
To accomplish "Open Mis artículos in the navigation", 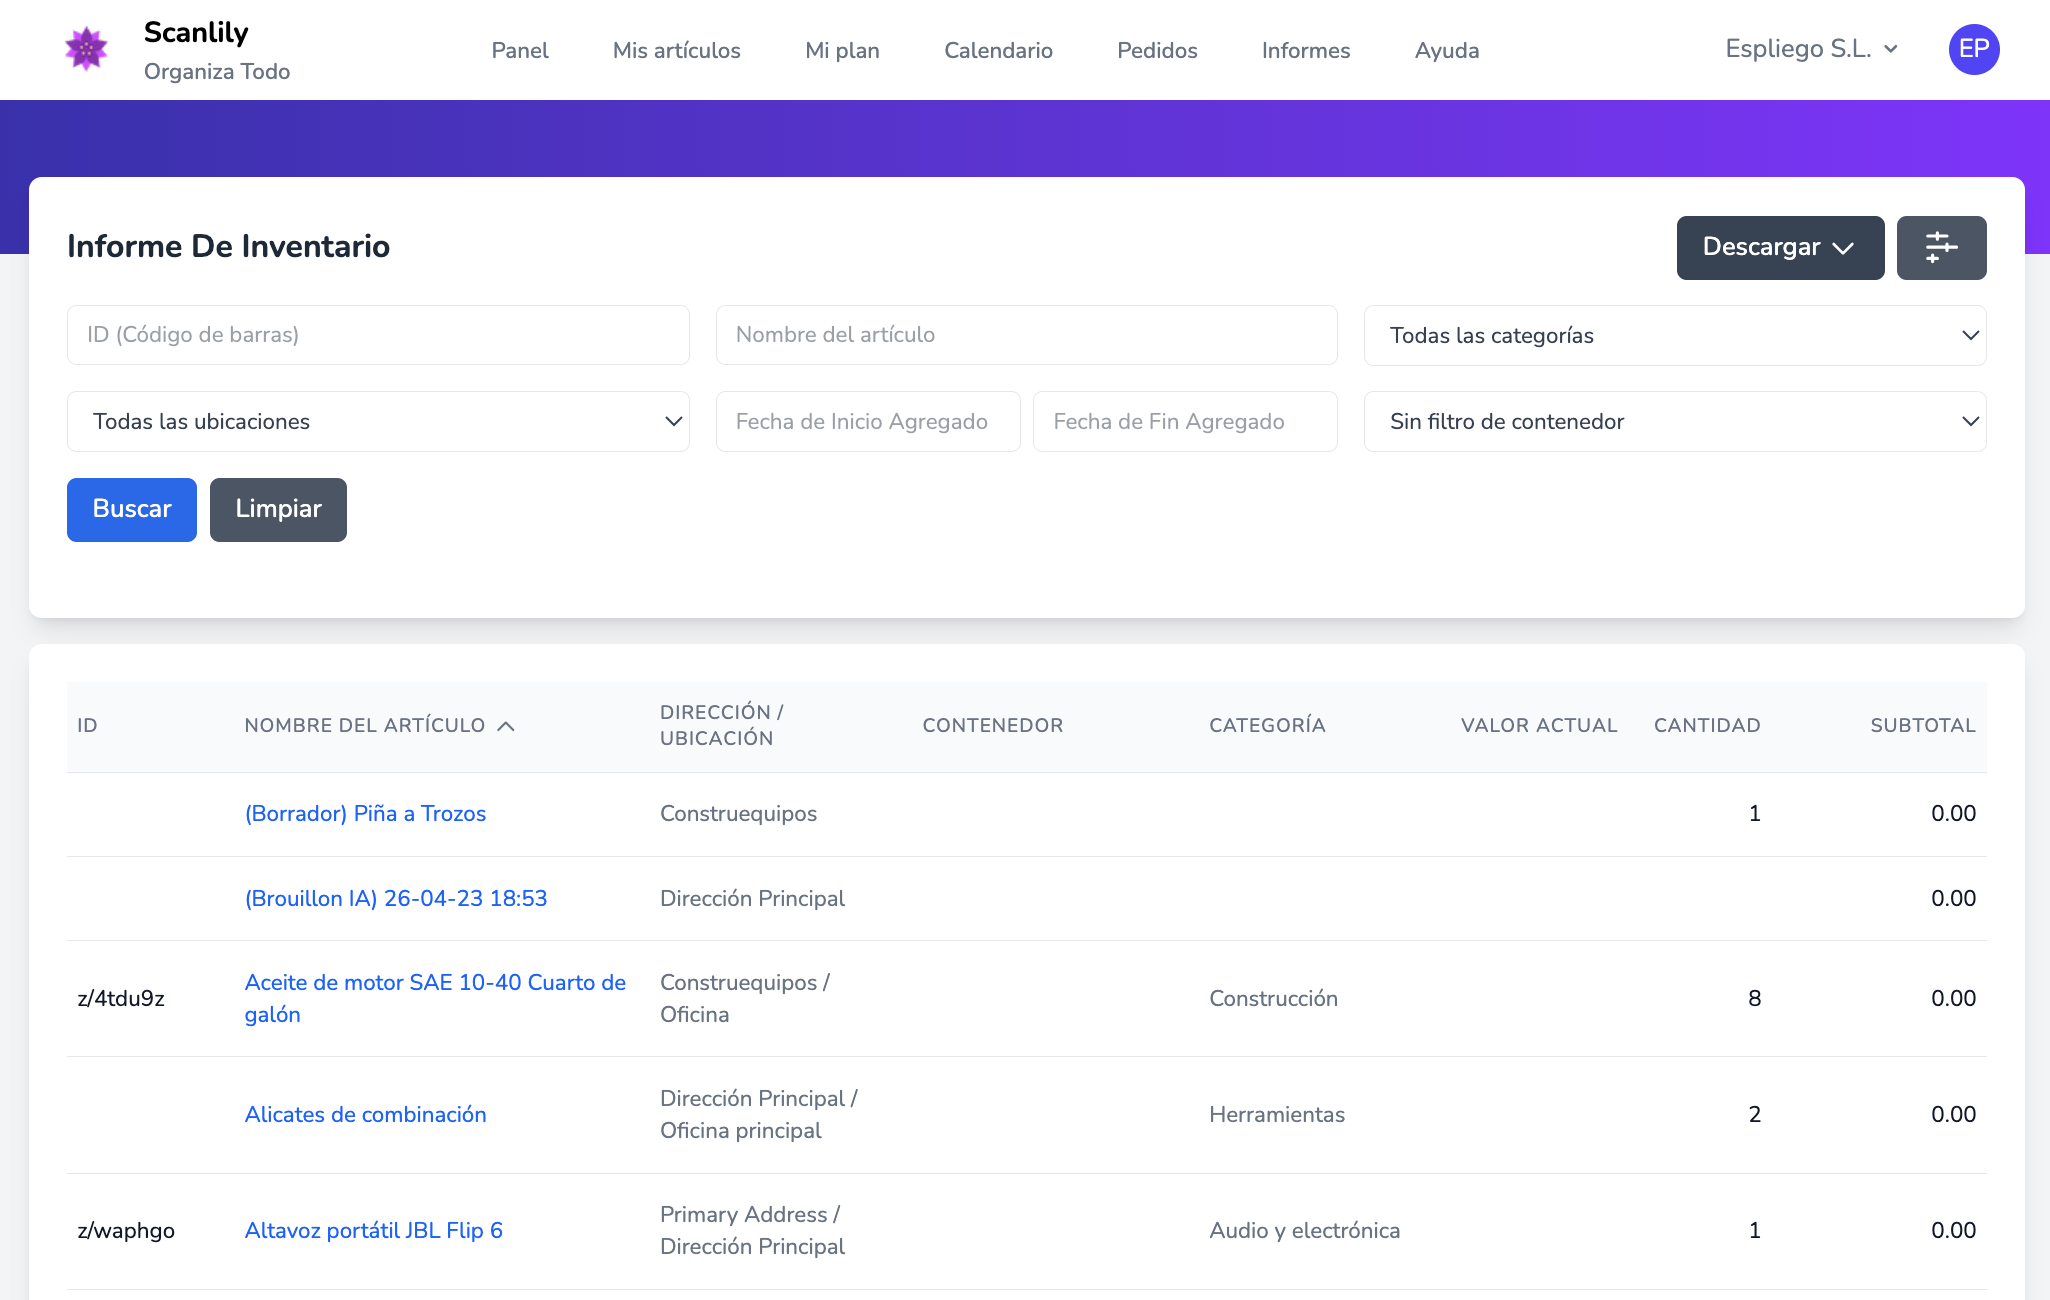I will tap(676, 50).
